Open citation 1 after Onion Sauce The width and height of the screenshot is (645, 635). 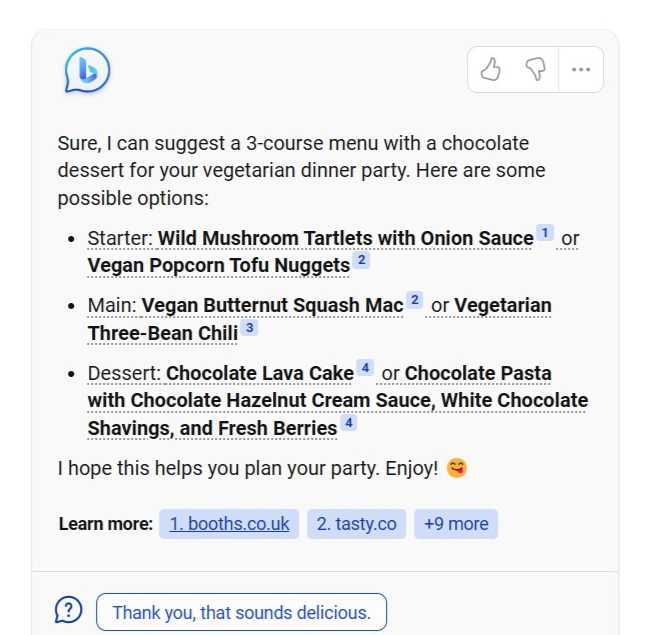545,233
